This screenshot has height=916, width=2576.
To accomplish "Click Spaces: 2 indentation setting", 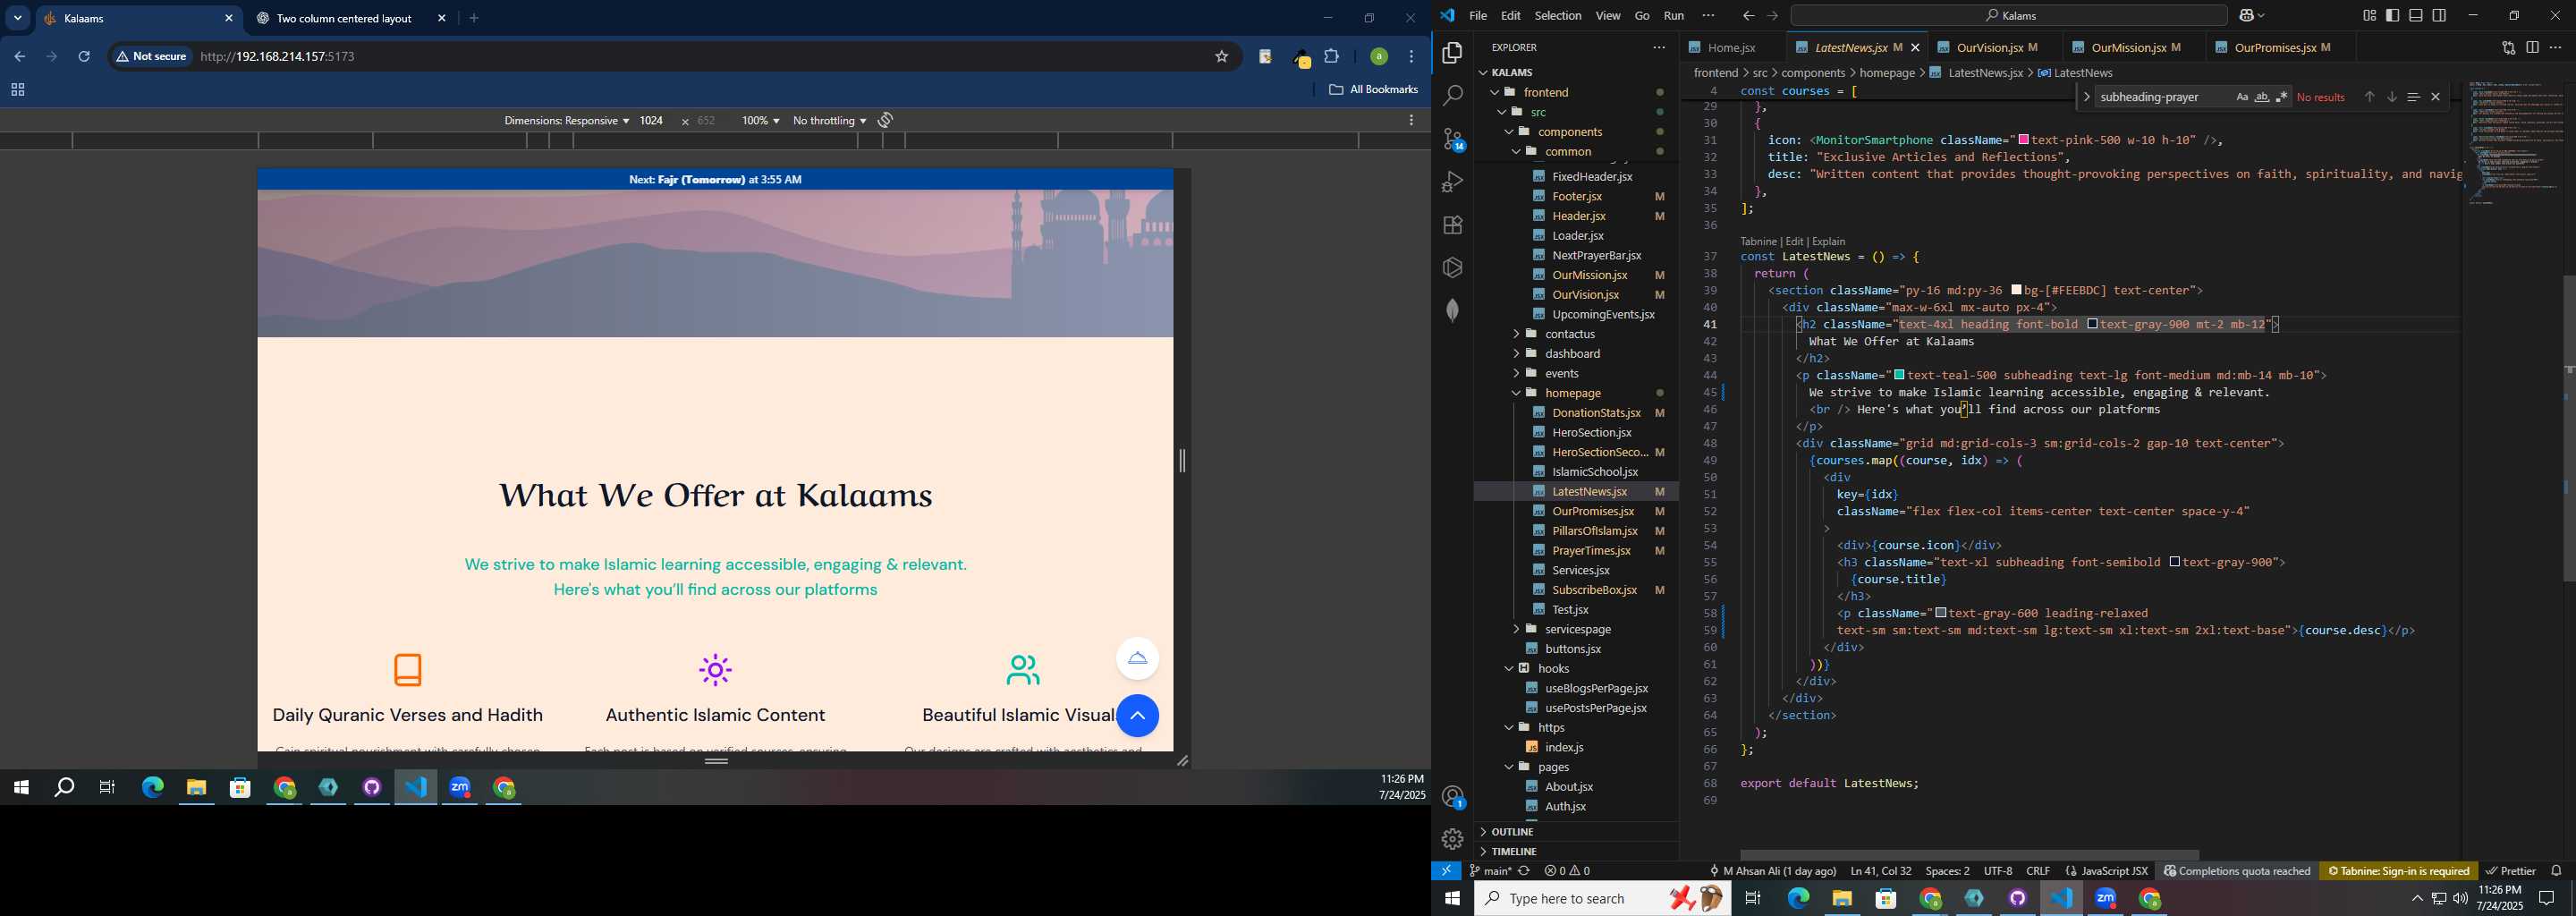I will pyautogui.click(x=1947, y=871).
